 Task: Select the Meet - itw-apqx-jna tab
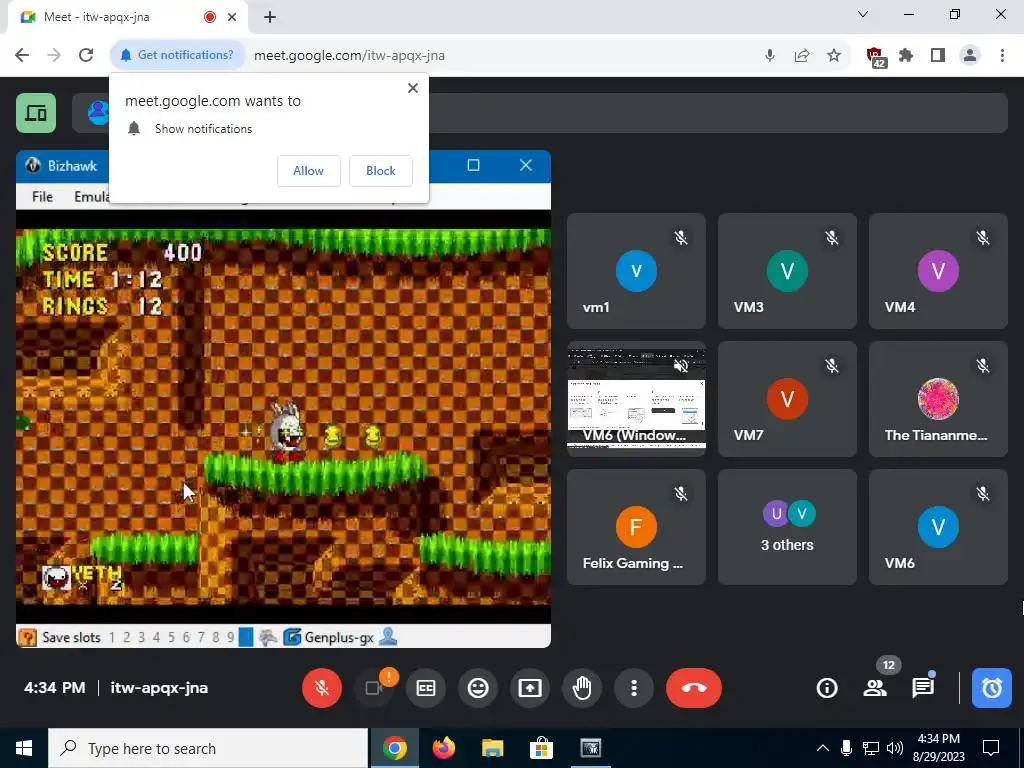(127, 17)
